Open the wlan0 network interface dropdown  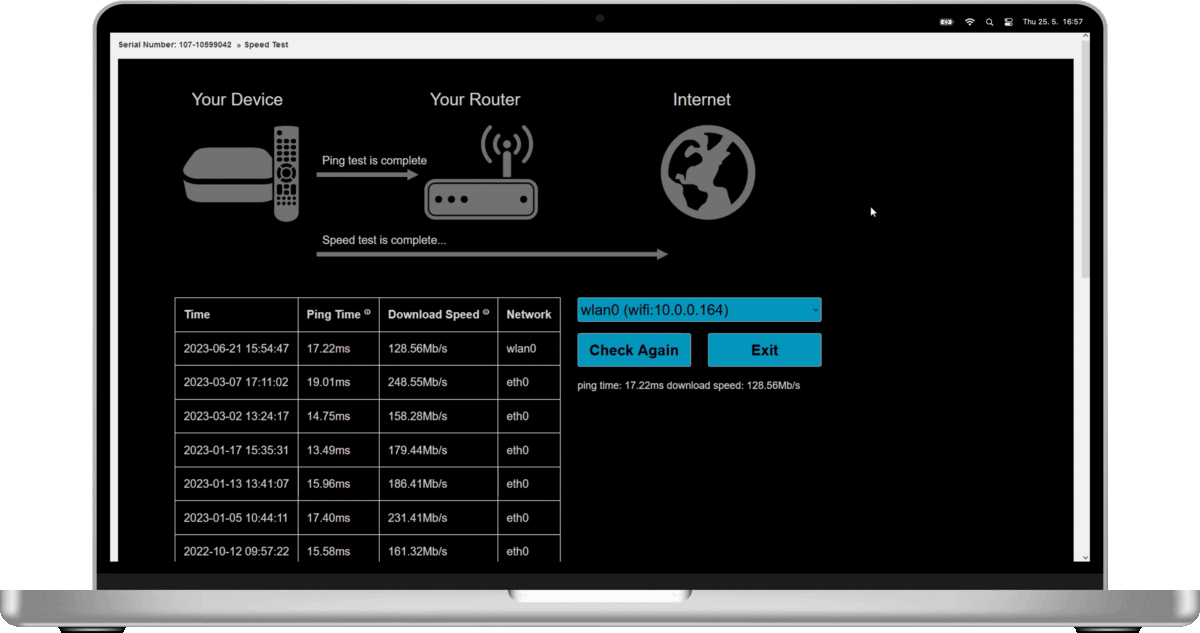tap(699, 310)
